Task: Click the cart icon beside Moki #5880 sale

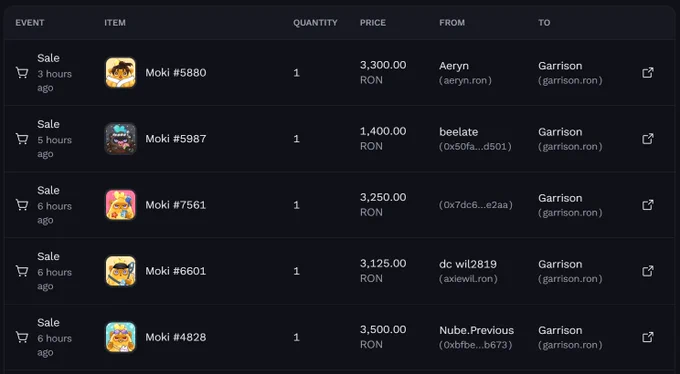Action: (22, 72)
